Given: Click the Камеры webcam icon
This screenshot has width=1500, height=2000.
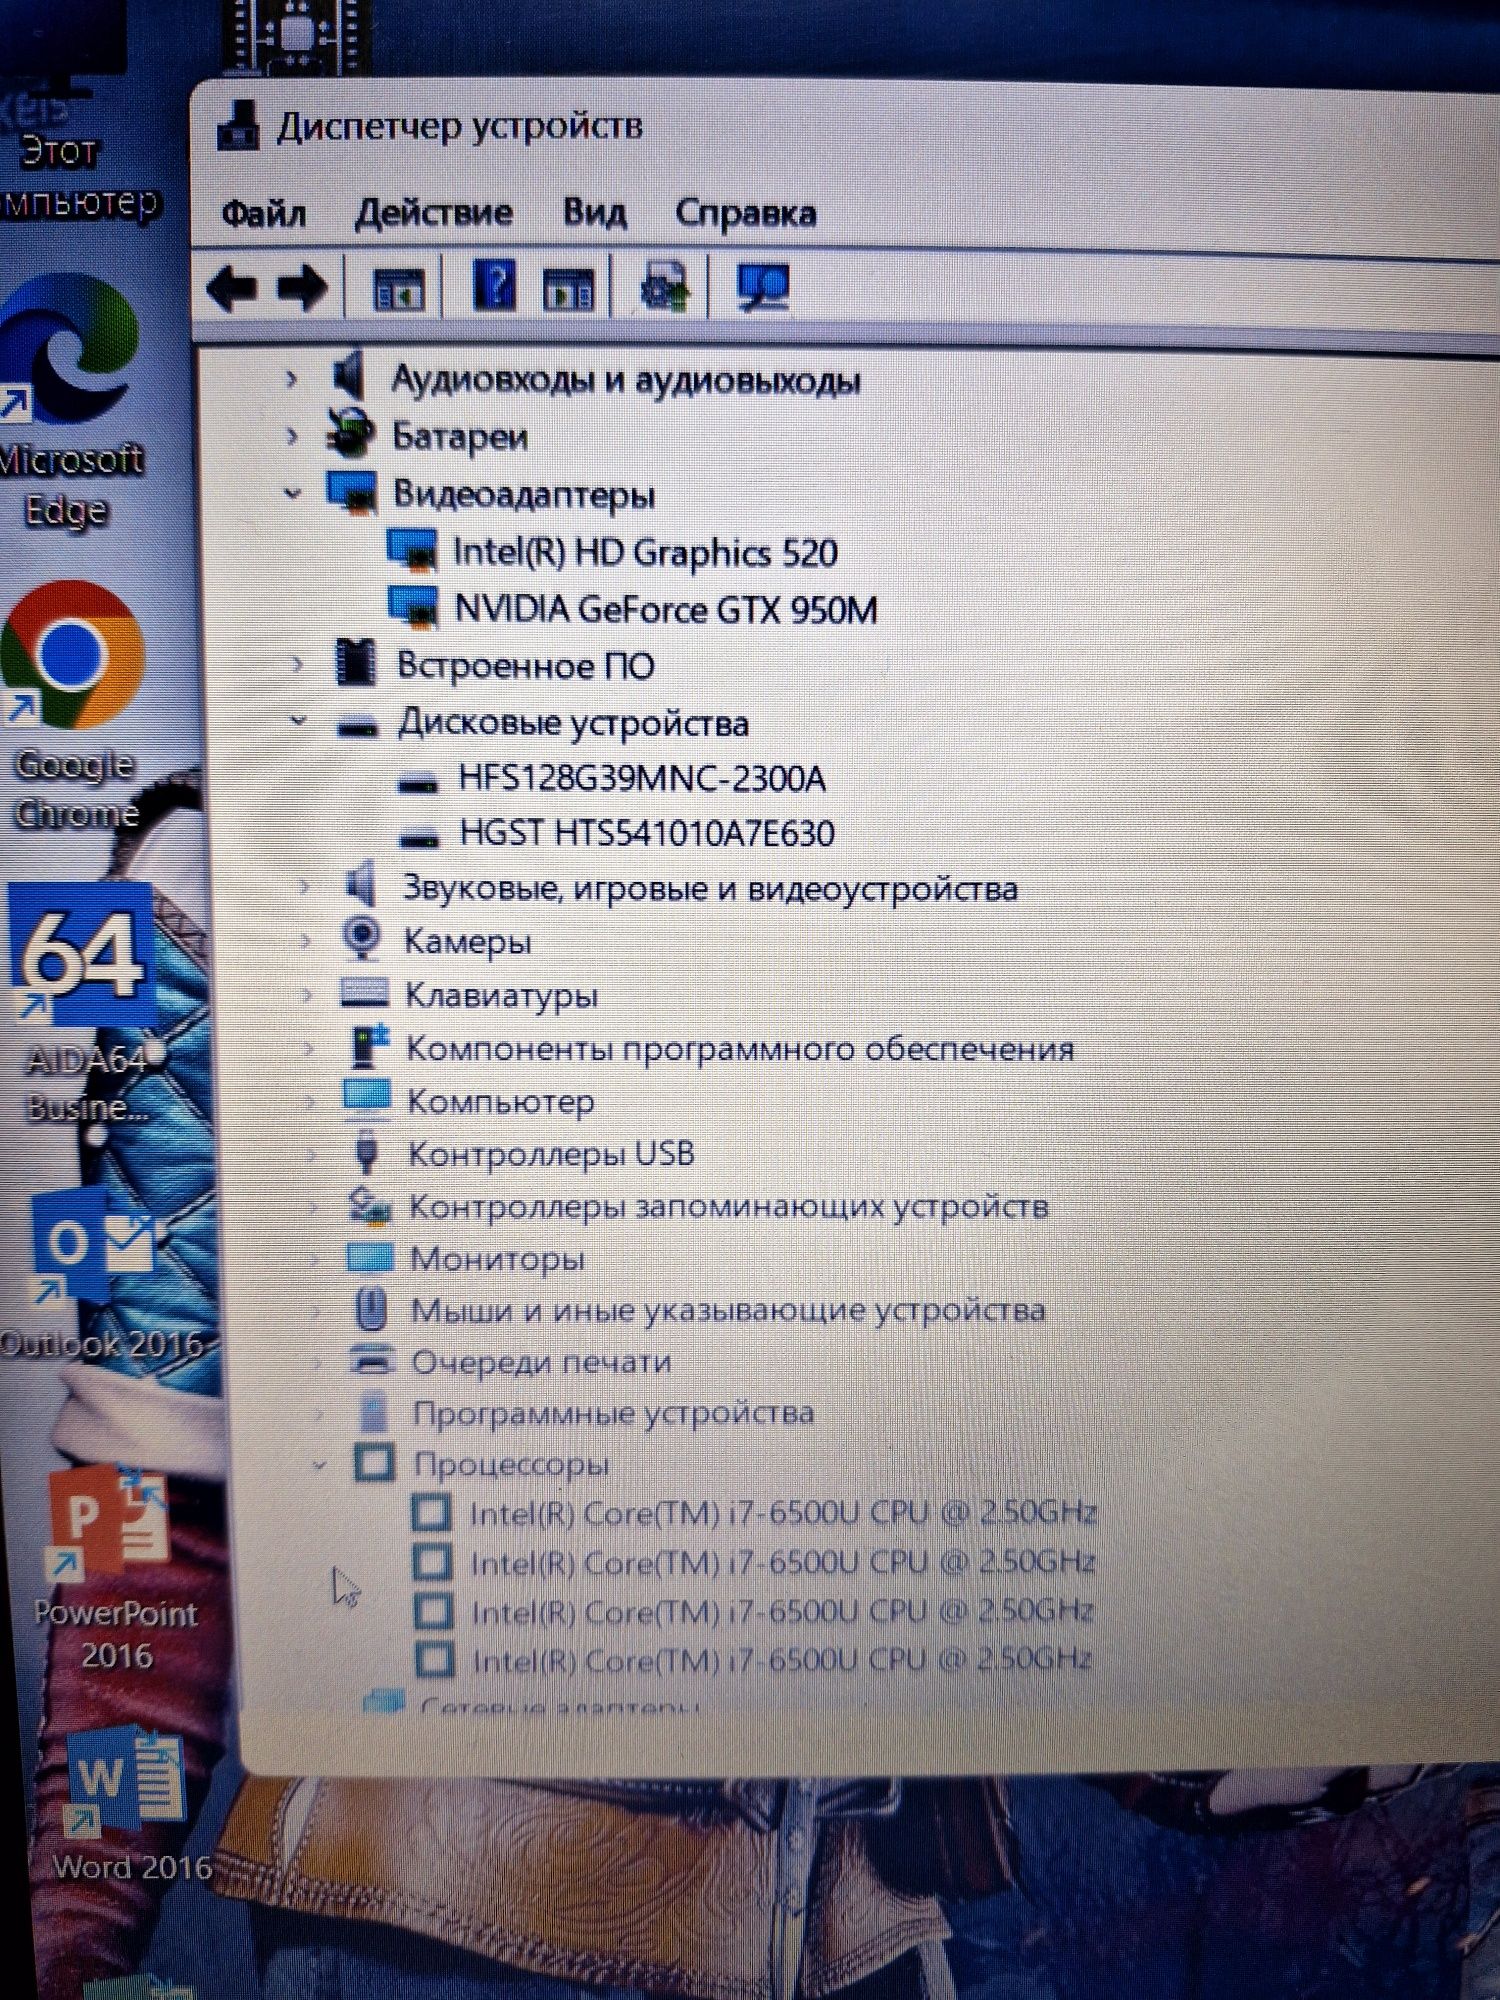Looking at the screenshot, I should coord(361,939).
